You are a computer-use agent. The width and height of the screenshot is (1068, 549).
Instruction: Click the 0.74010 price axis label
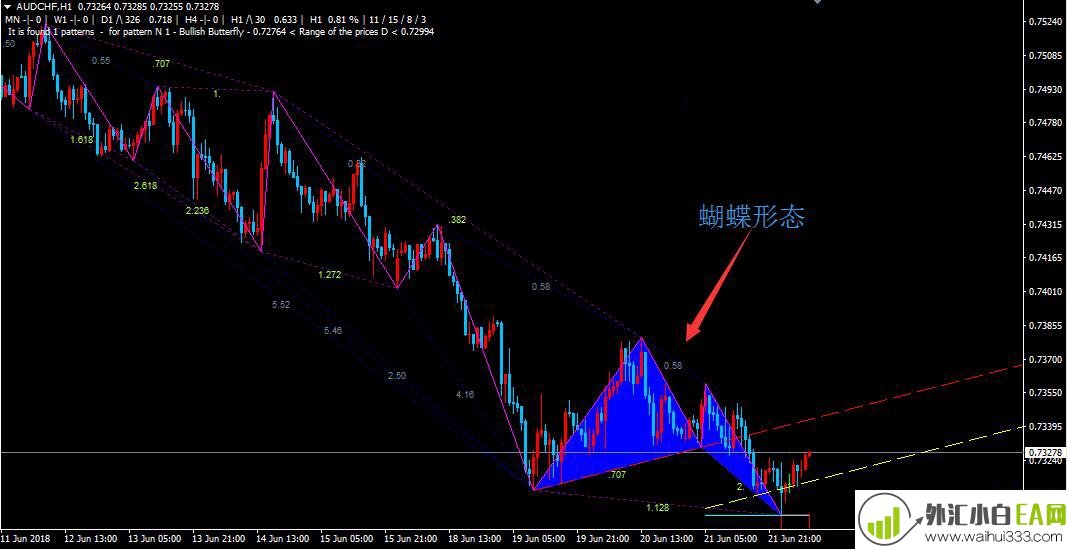point(1045,292)
